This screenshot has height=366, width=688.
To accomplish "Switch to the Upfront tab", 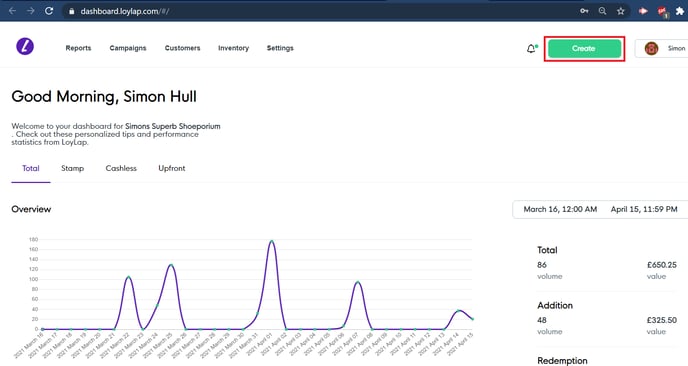I will coord(172,169).
